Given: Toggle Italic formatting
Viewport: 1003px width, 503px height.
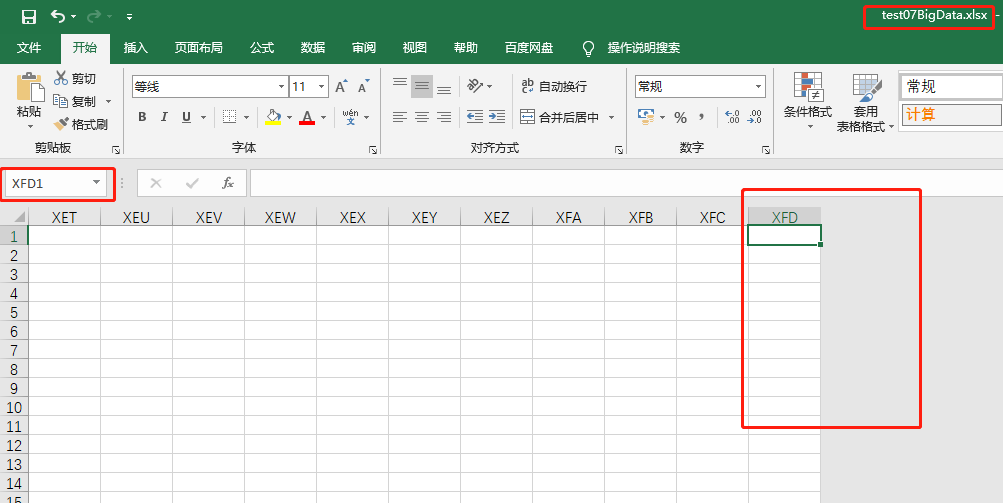Looking at the screenshot, I should pyautogui.click(x=164, y=117).
